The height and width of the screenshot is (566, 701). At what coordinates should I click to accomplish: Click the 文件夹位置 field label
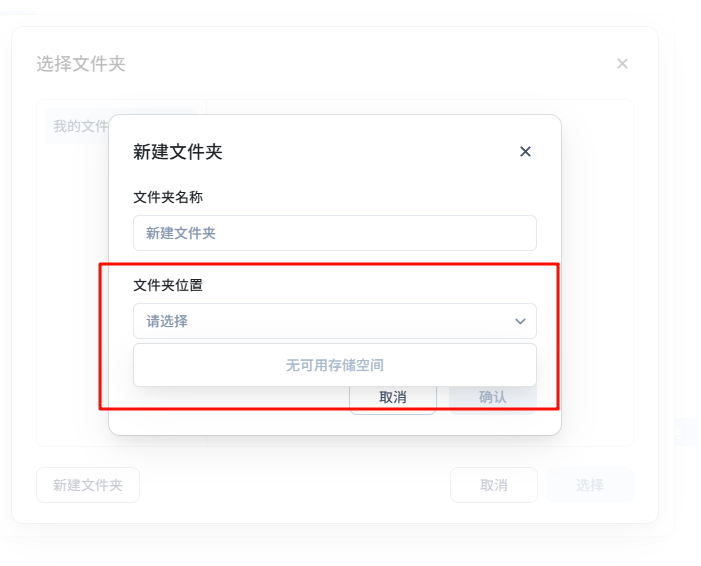(168, 285)
